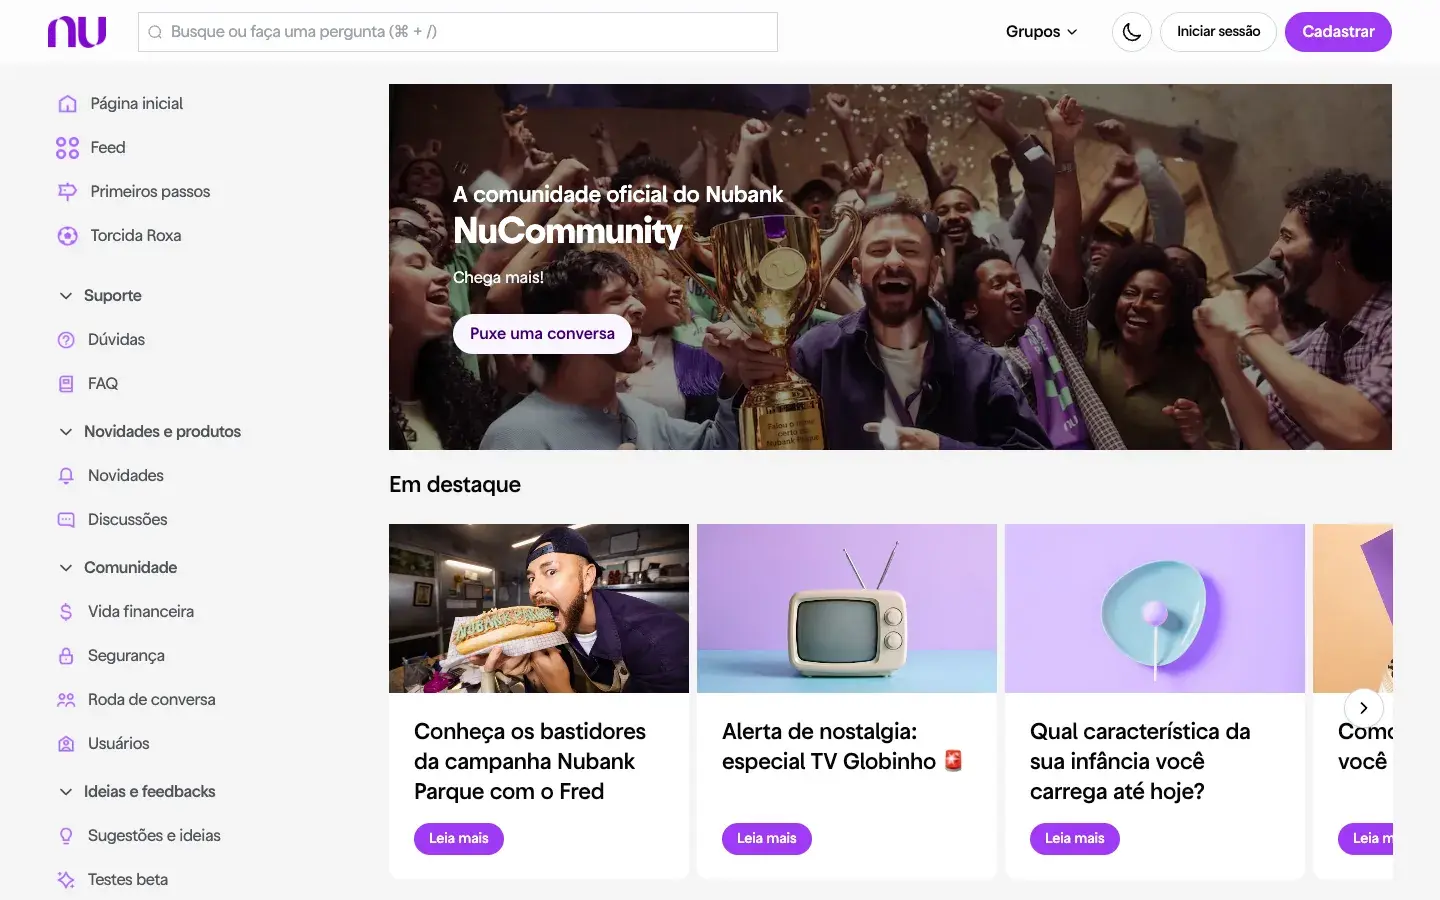
Task: Click the Iniciar sessão button
Action: click(x=1218, y=32)
